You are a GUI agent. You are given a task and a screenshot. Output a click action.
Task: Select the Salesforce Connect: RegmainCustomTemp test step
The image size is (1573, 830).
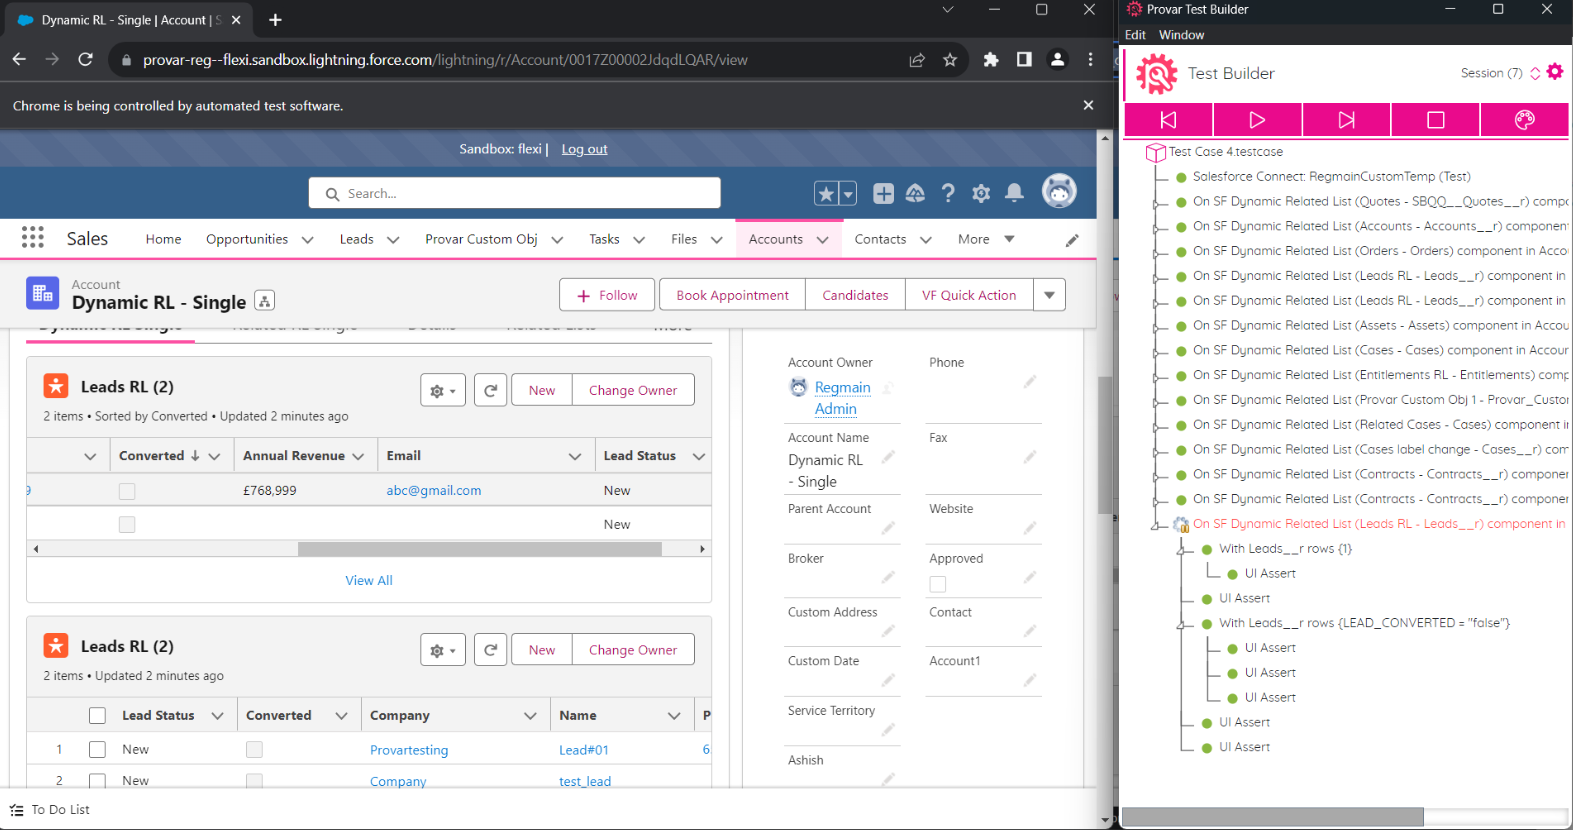click(x=1331, y=177)
